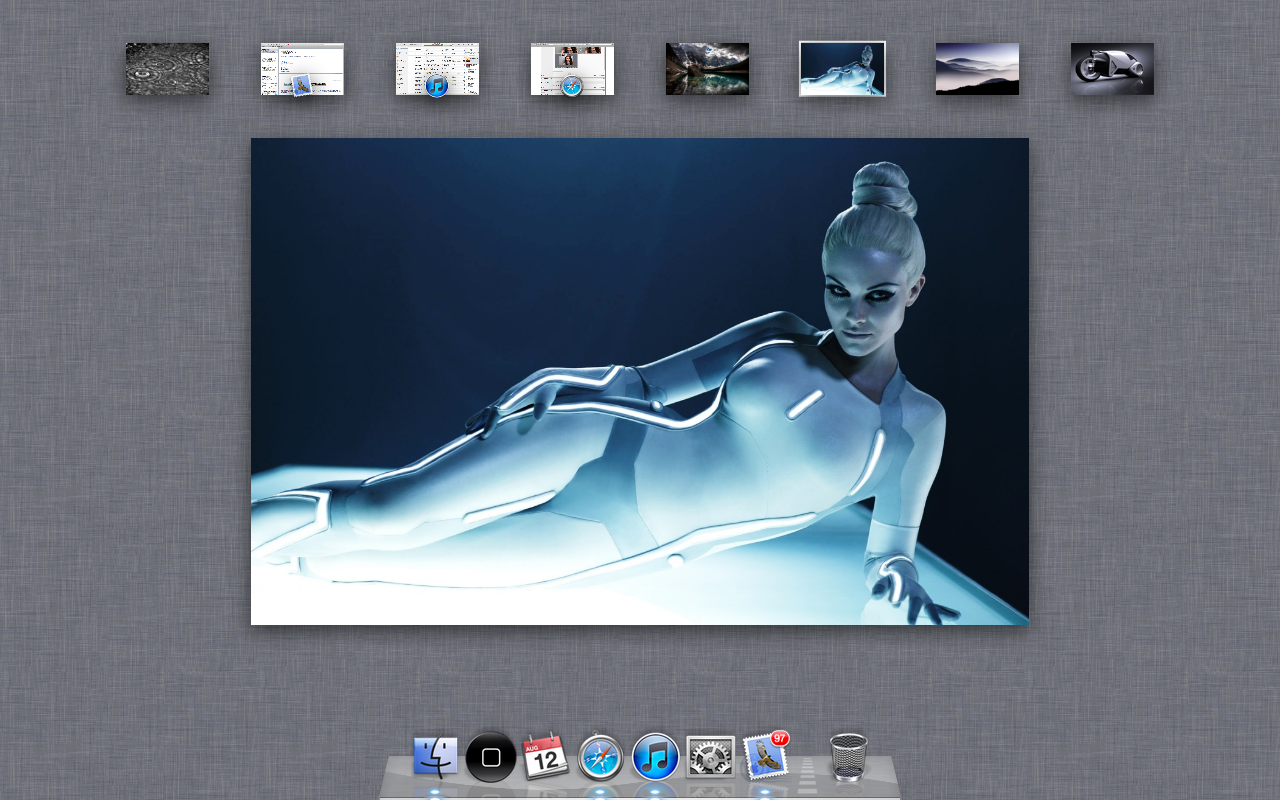Open System Preferences gear in the dock

click(711, 758)
